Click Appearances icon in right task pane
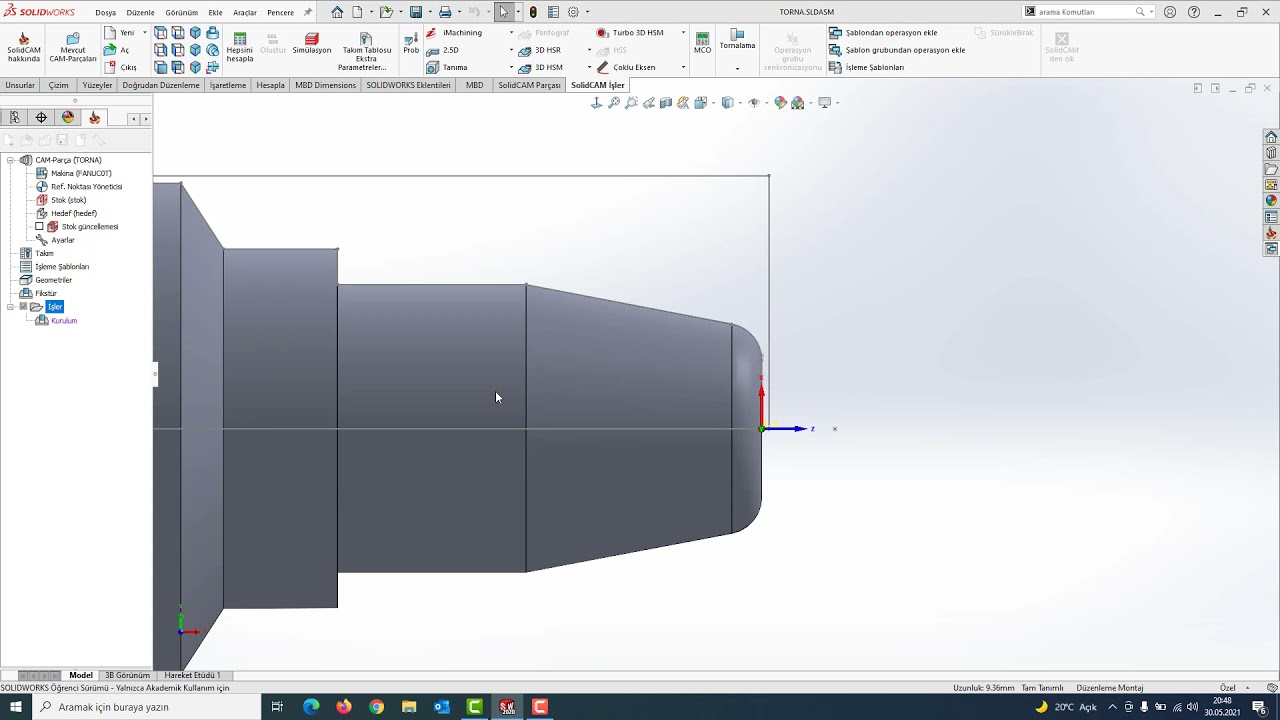The height and width of the screenshot is (720, 1280). (1271, 201)
